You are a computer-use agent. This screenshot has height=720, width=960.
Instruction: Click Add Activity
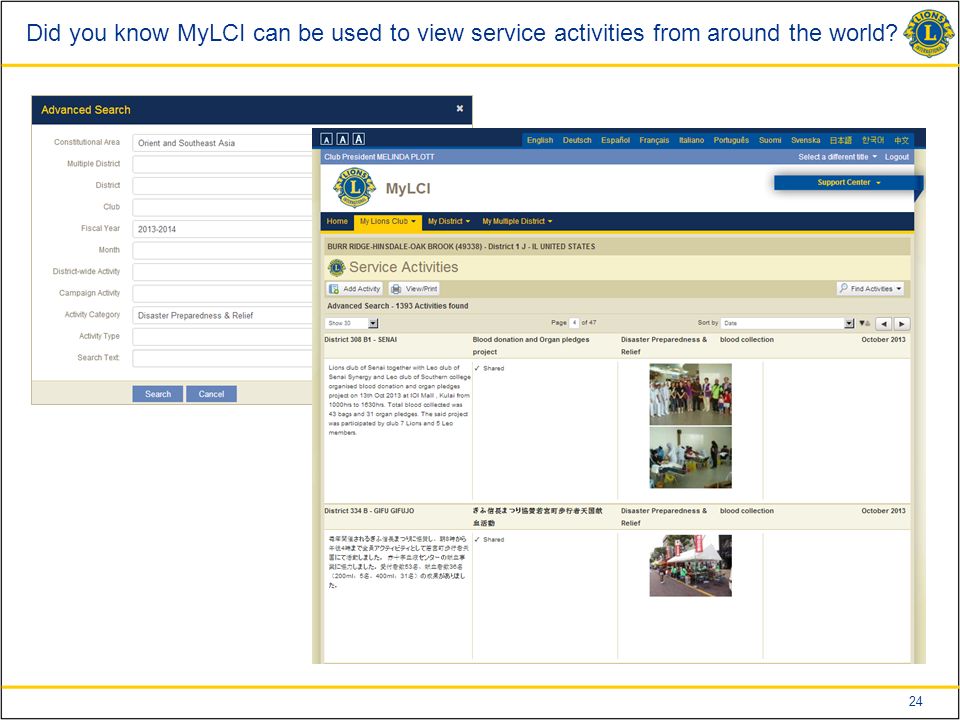pos(355,288)
